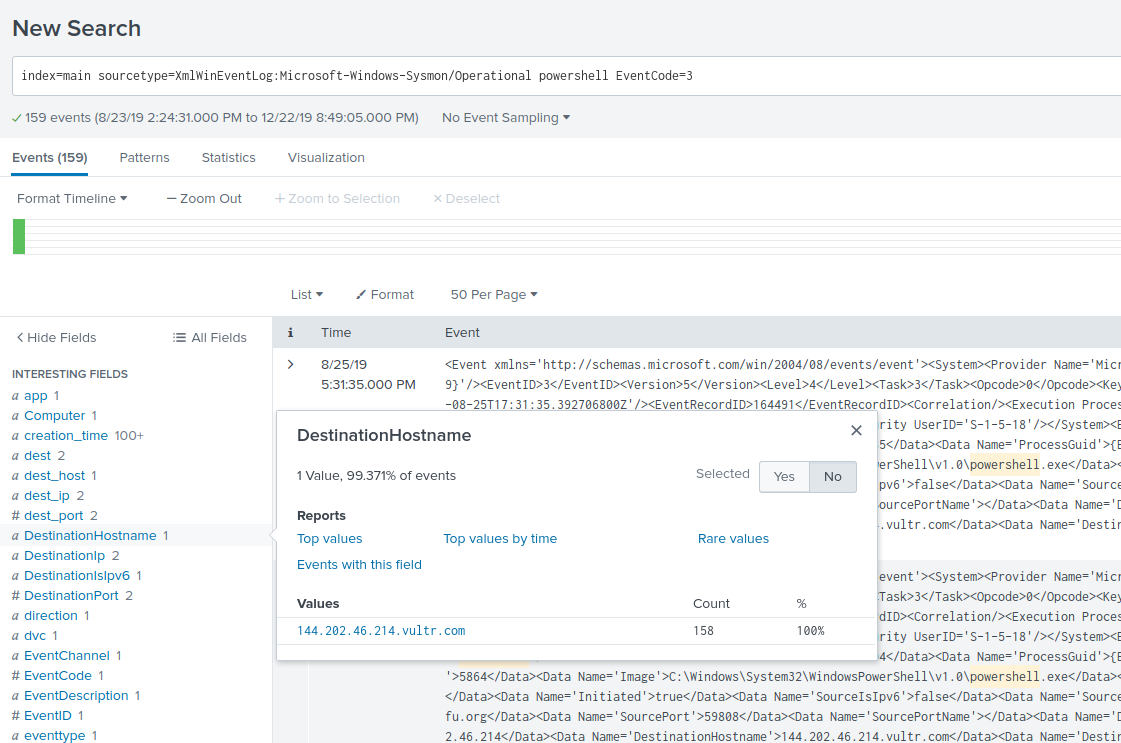Viewport: 1121px width, 743px height.
Task: Click the 159 events job status text
Action: coord(215,117)
